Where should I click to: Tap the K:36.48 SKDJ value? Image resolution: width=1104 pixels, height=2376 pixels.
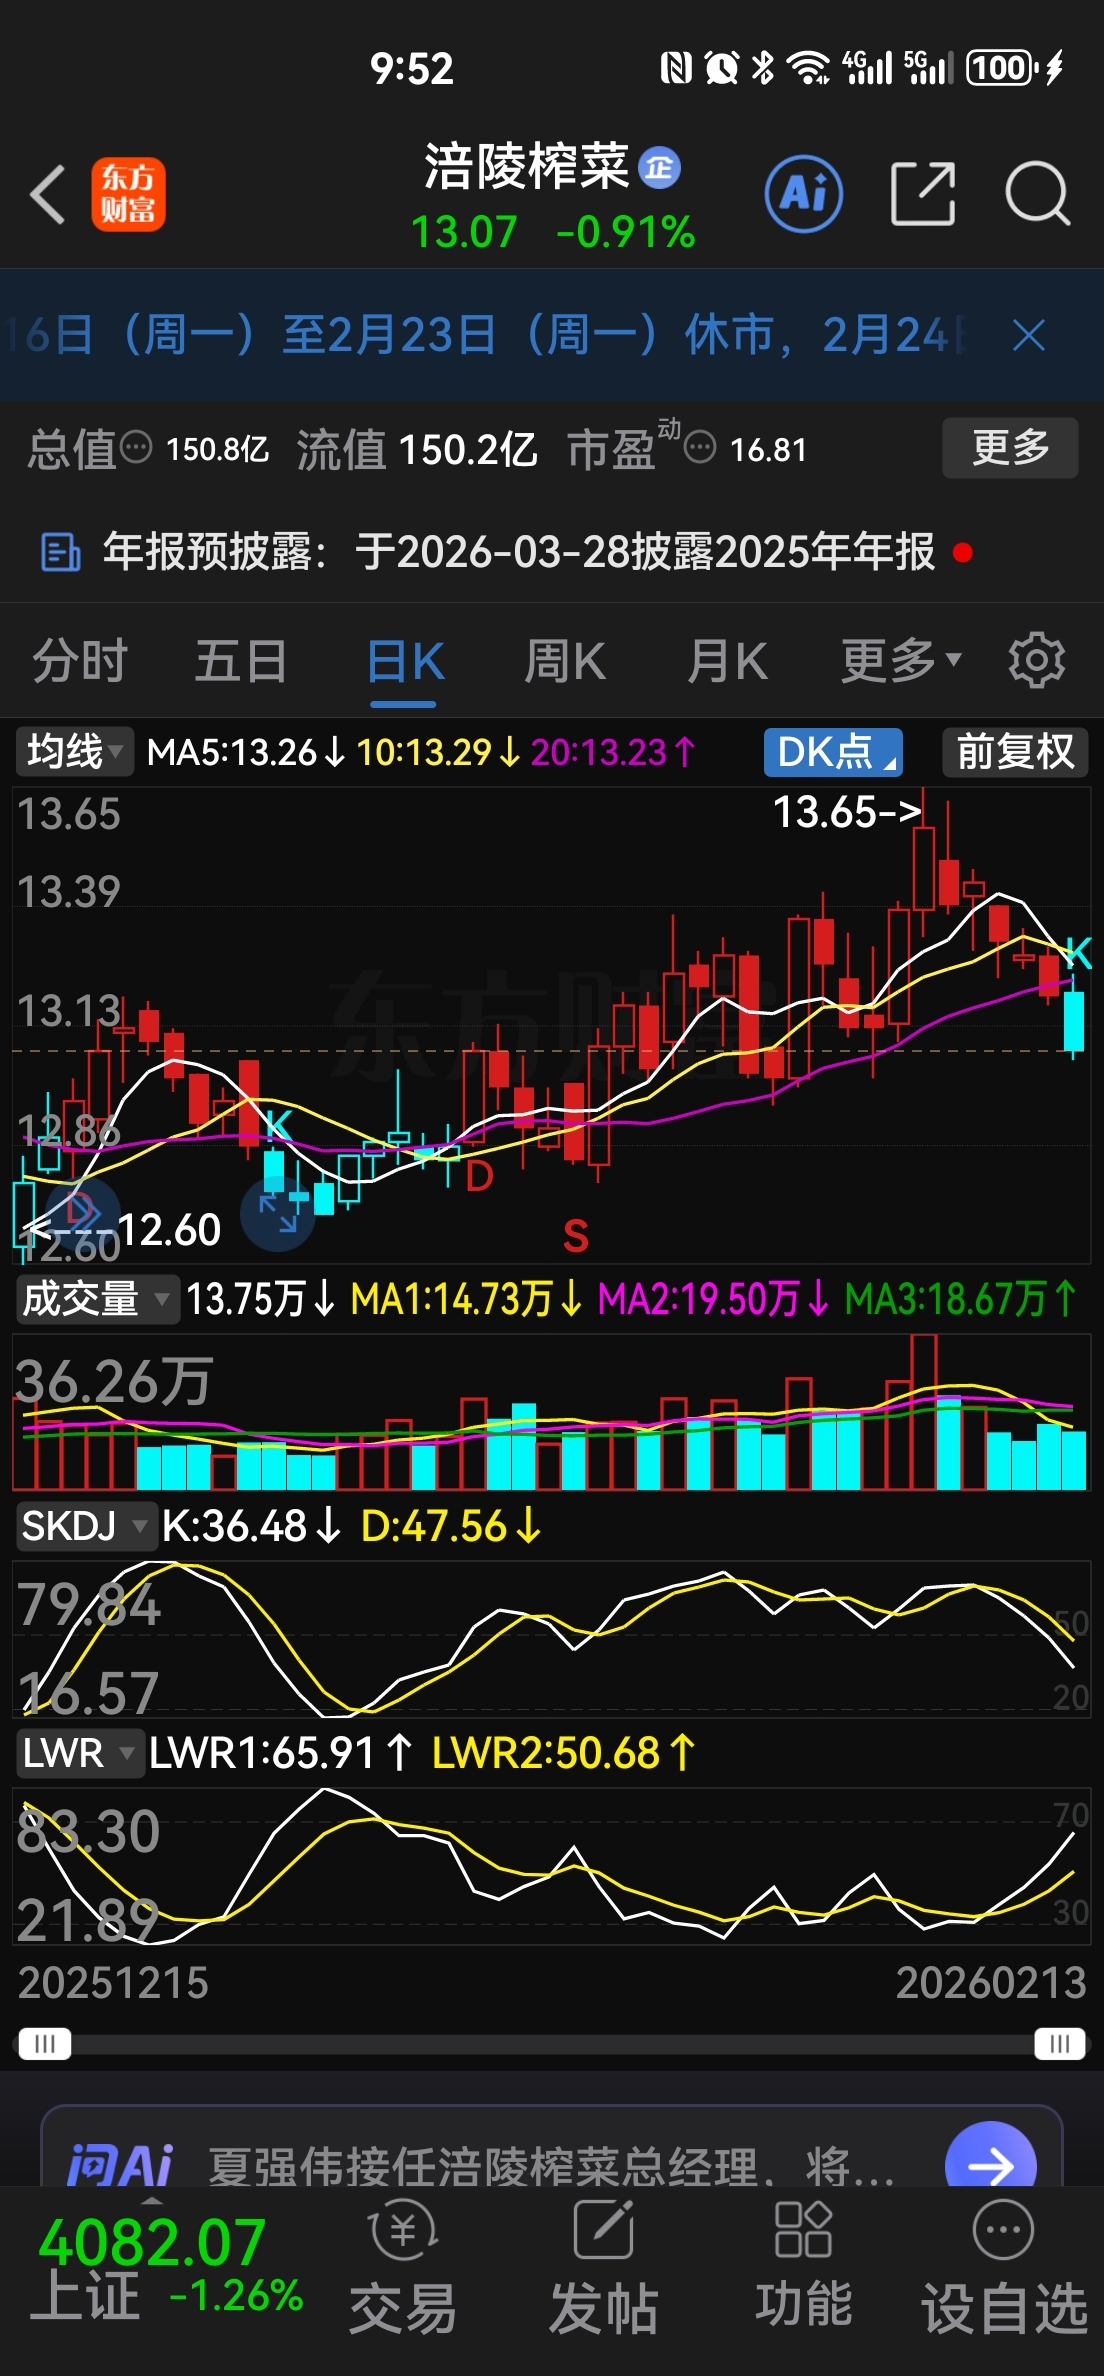[x=252, y=1526]
